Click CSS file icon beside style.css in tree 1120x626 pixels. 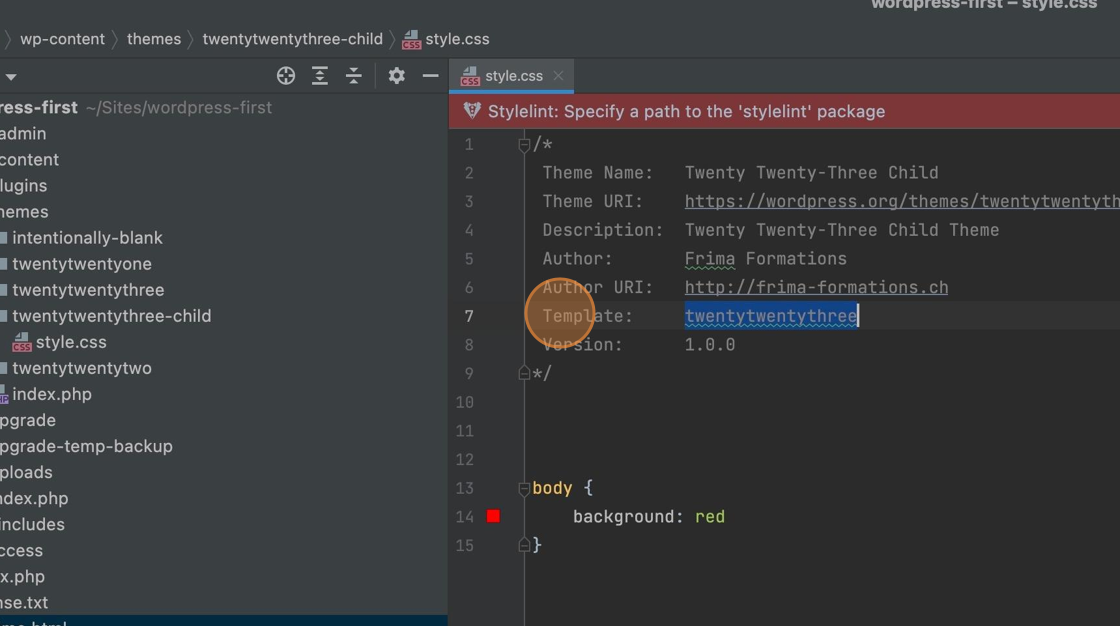coord(22,342)
